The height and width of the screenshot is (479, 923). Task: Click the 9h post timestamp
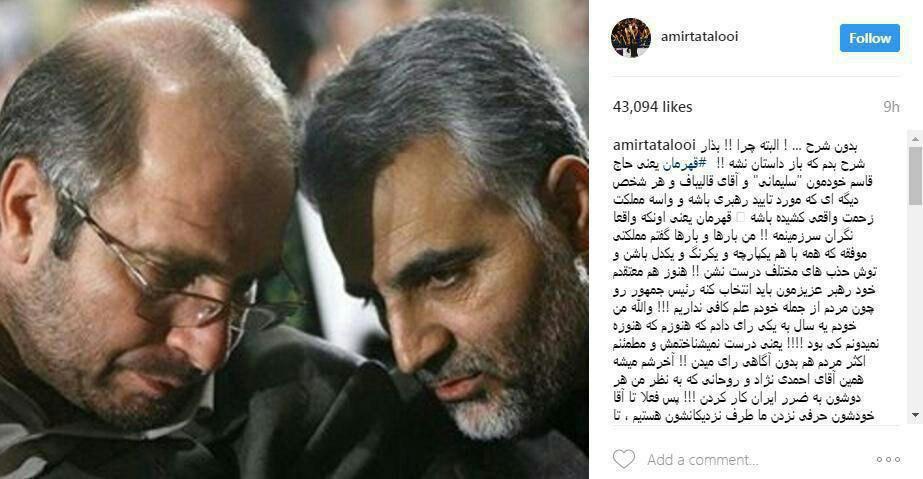[x=891, y=107]
